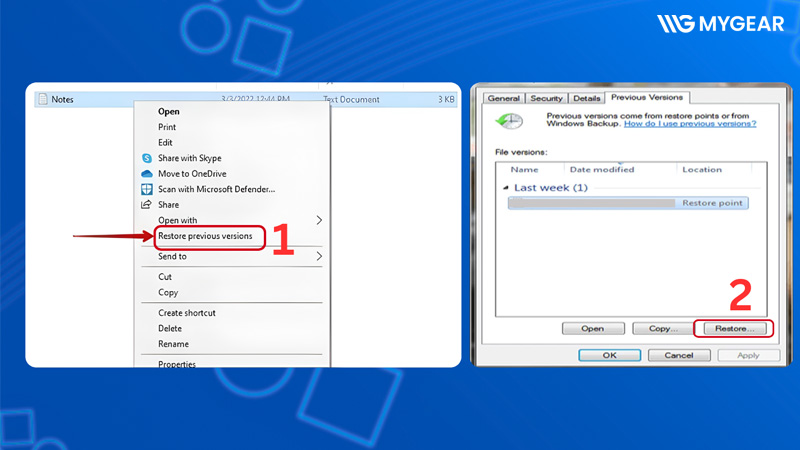800x450 pixels.
Task: Click the Share arrow icon
Action: tap(146, 205)
